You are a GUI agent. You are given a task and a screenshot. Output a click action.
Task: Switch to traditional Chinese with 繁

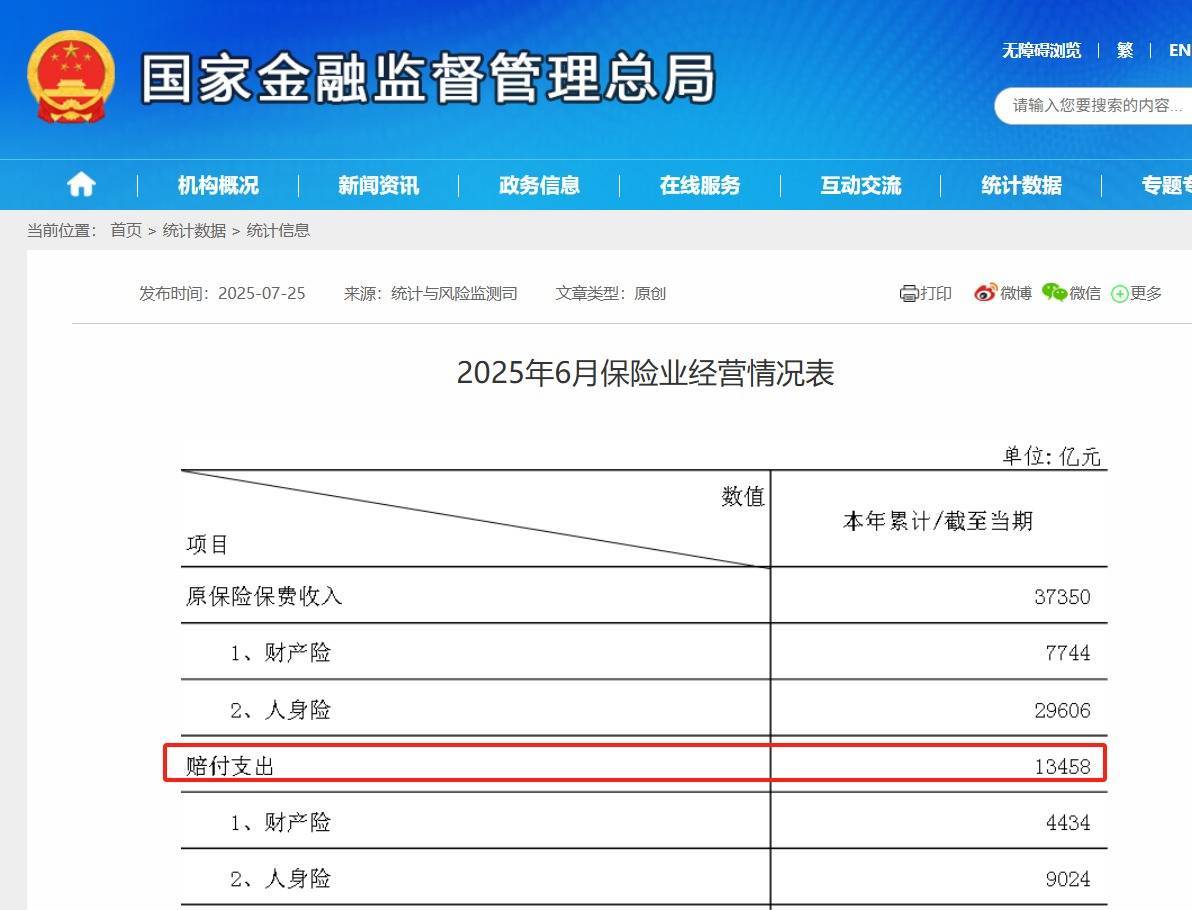click(x=1125, y=50)
